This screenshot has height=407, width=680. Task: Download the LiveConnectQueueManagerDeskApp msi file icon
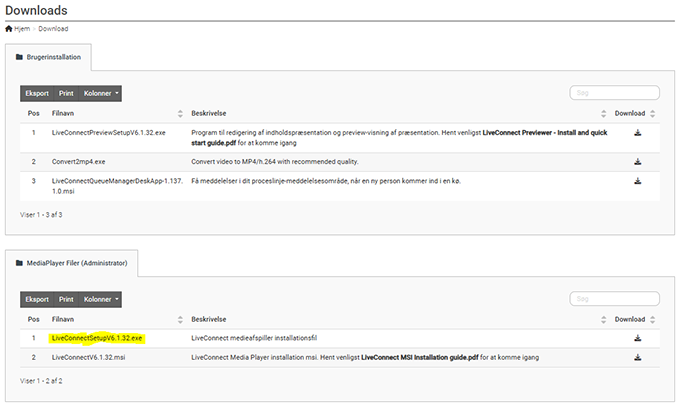pos(638,181)
